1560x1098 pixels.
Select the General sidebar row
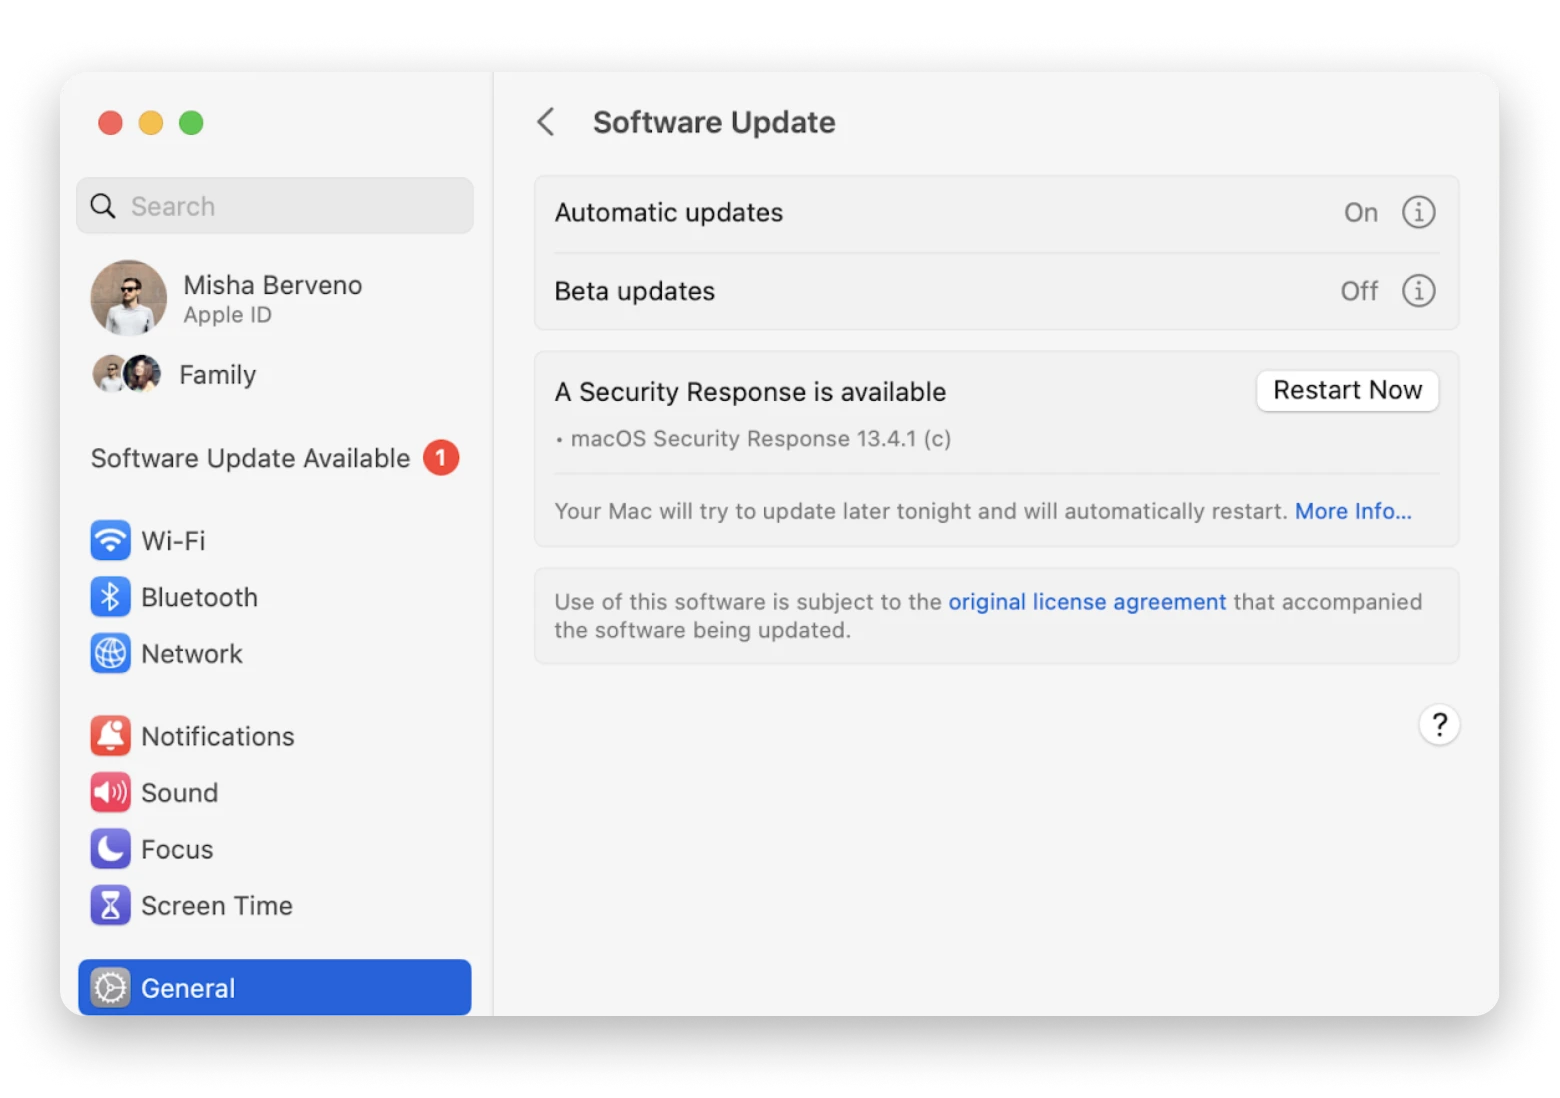275,988
